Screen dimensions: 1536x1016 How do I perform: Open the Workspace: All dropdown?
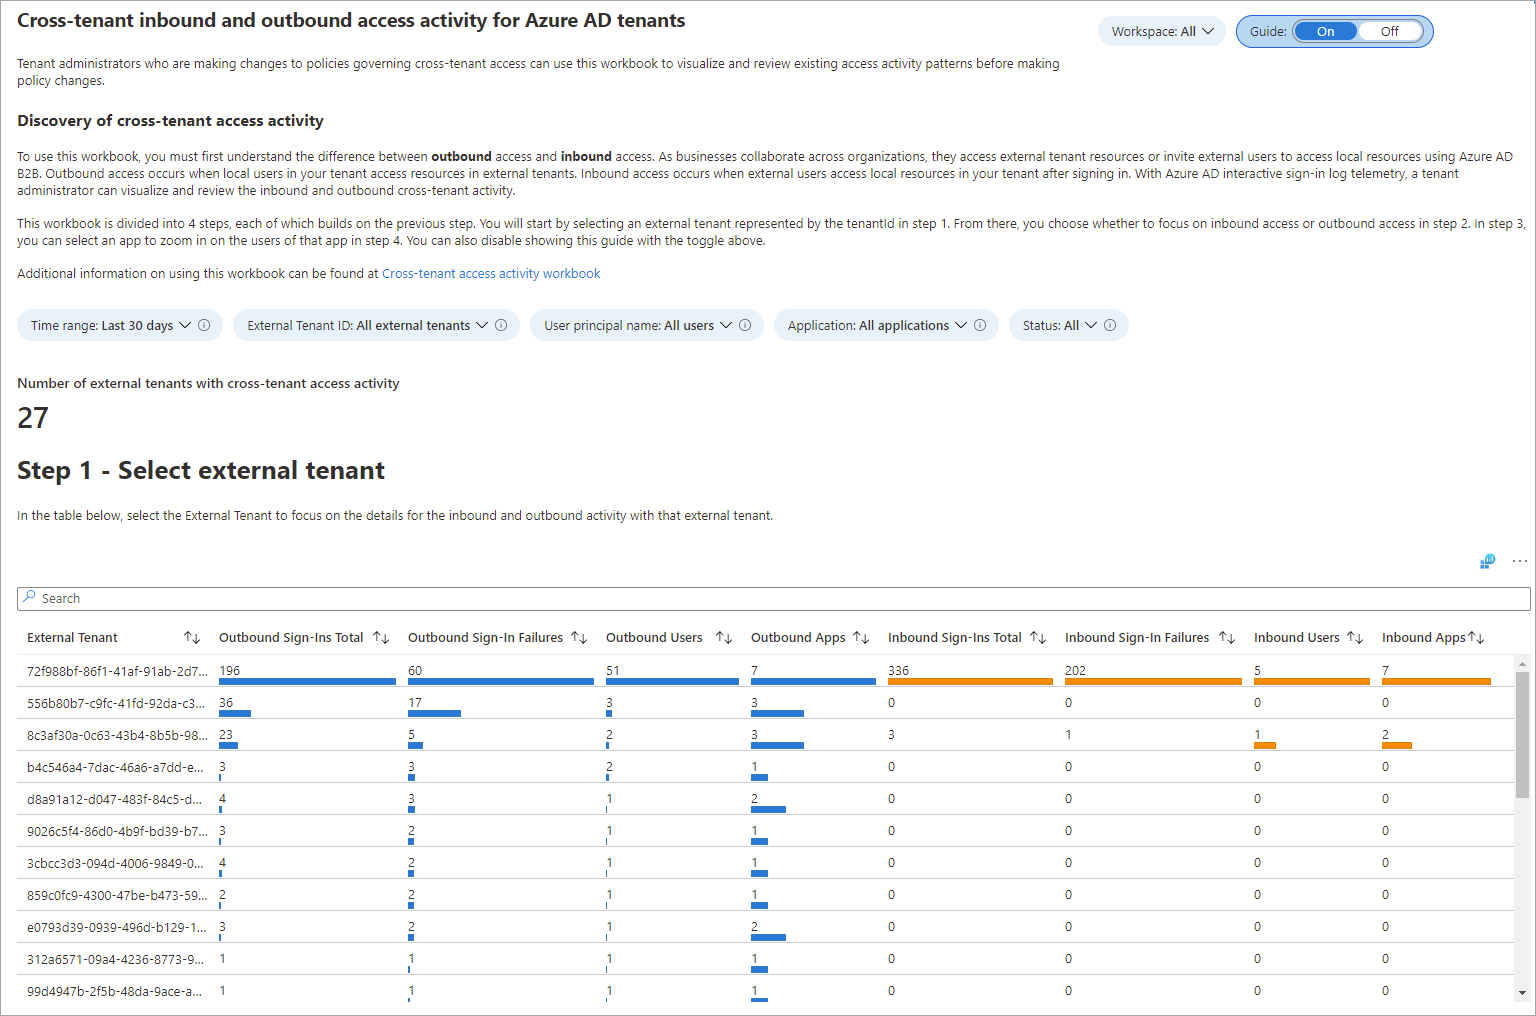1162,31
